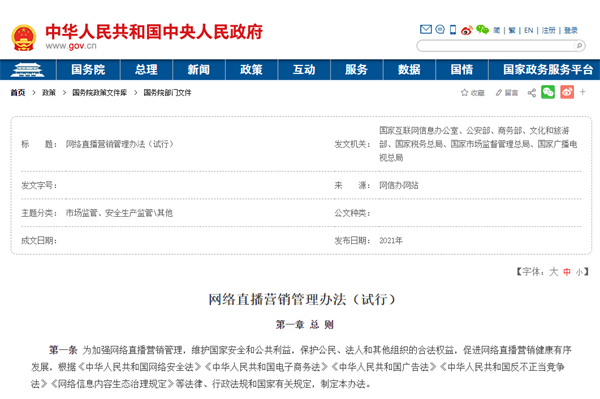Set font size to small 小
This screenshot has height=399, width=600.
(x=580, y=272)
